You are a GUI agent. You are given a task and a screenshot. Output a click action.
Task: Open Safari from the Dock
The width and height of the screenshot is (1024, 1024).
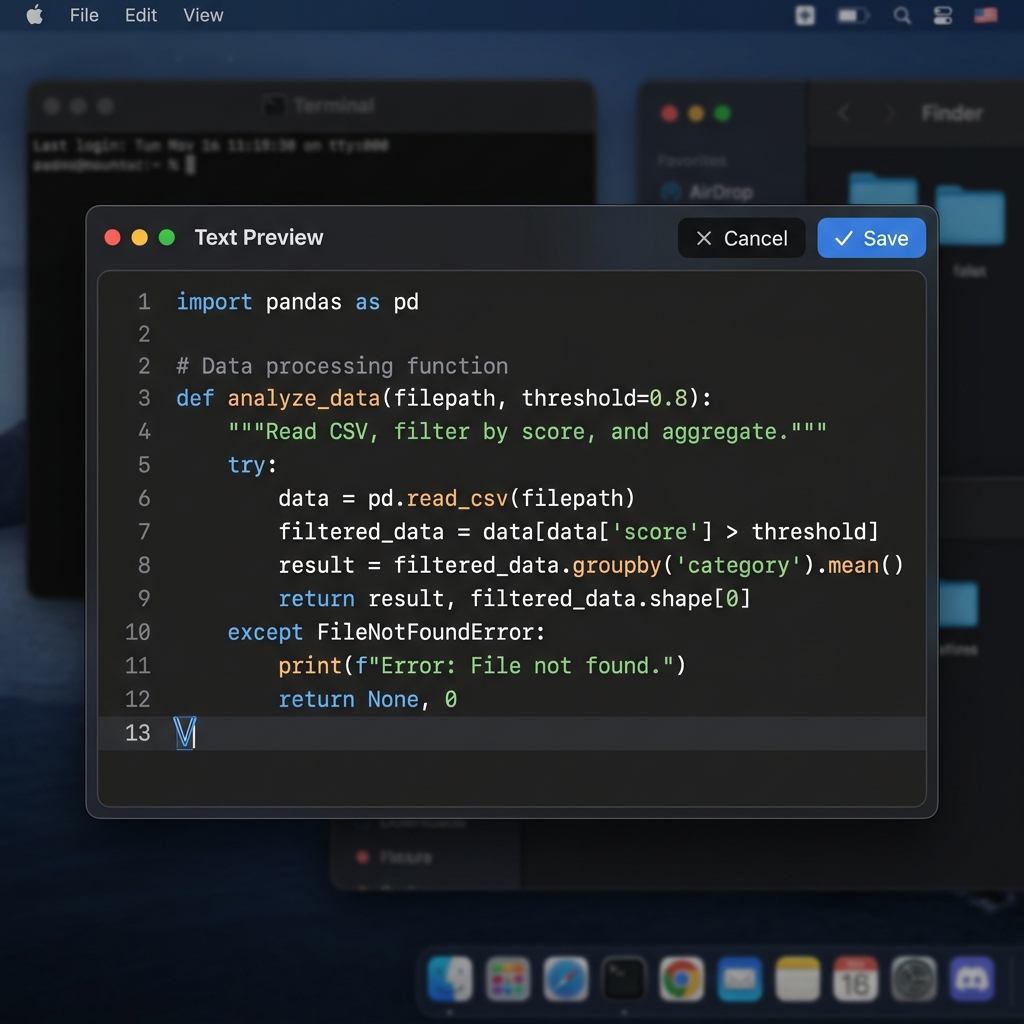pyautogui.click(x=566, y=979)
